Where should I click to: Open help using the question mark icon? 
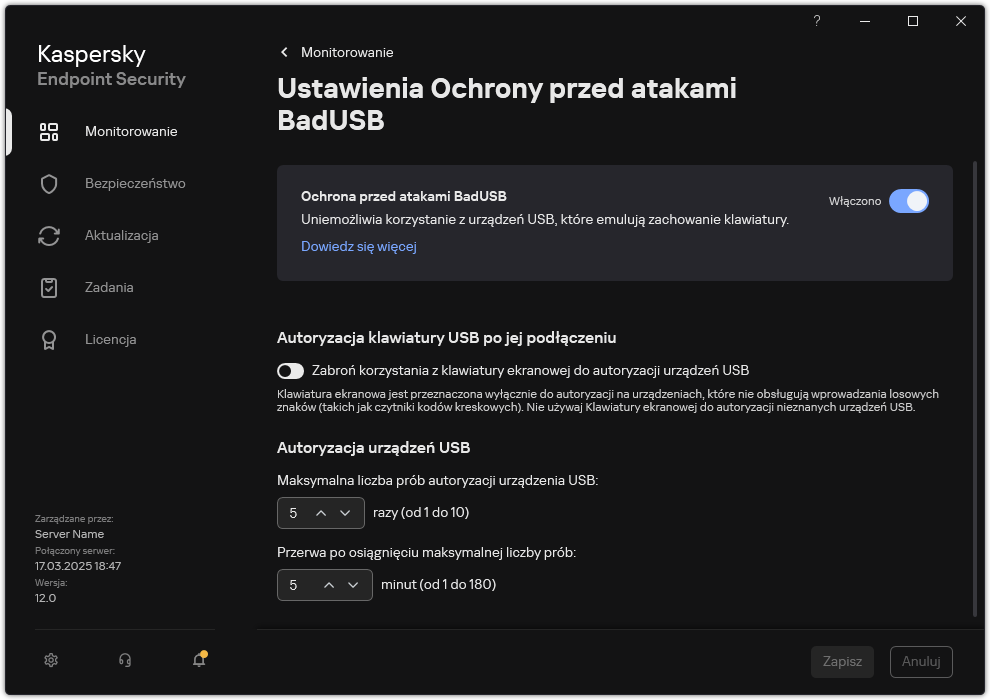pos(816,20)
